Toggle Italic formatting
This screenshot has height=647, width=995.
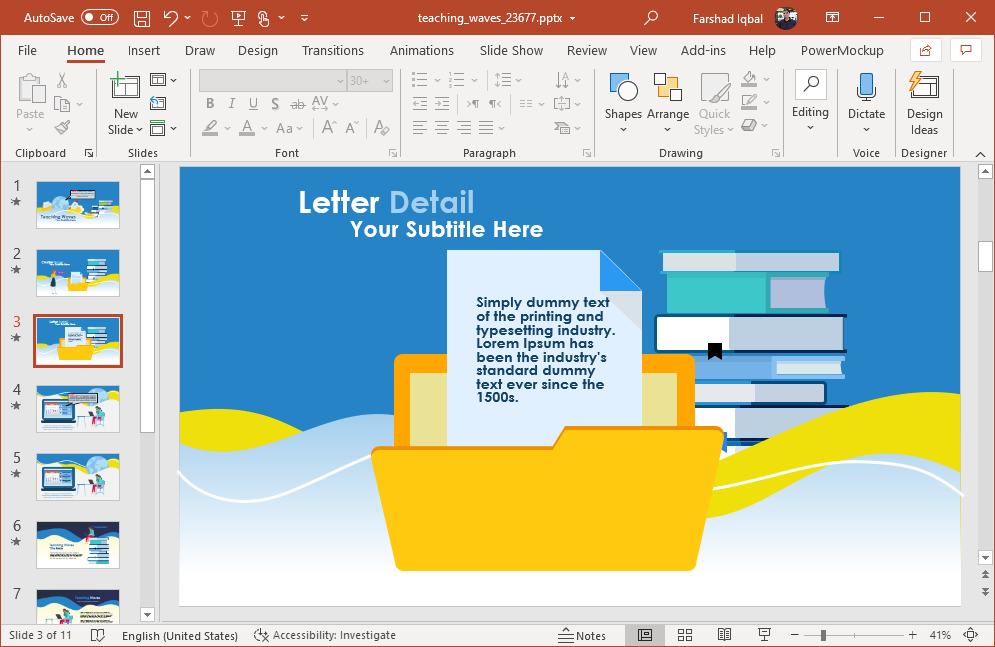point(232,103)
